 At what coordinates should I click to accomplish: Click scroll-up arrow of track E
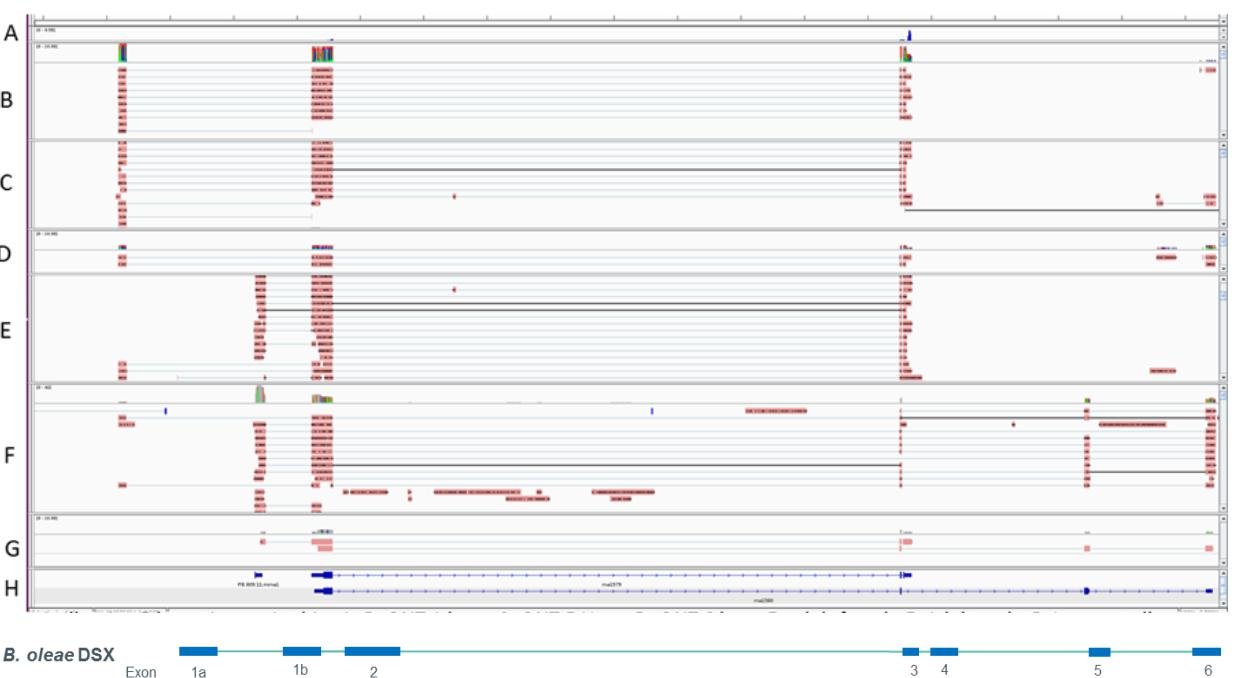[x=1225, y=279]
